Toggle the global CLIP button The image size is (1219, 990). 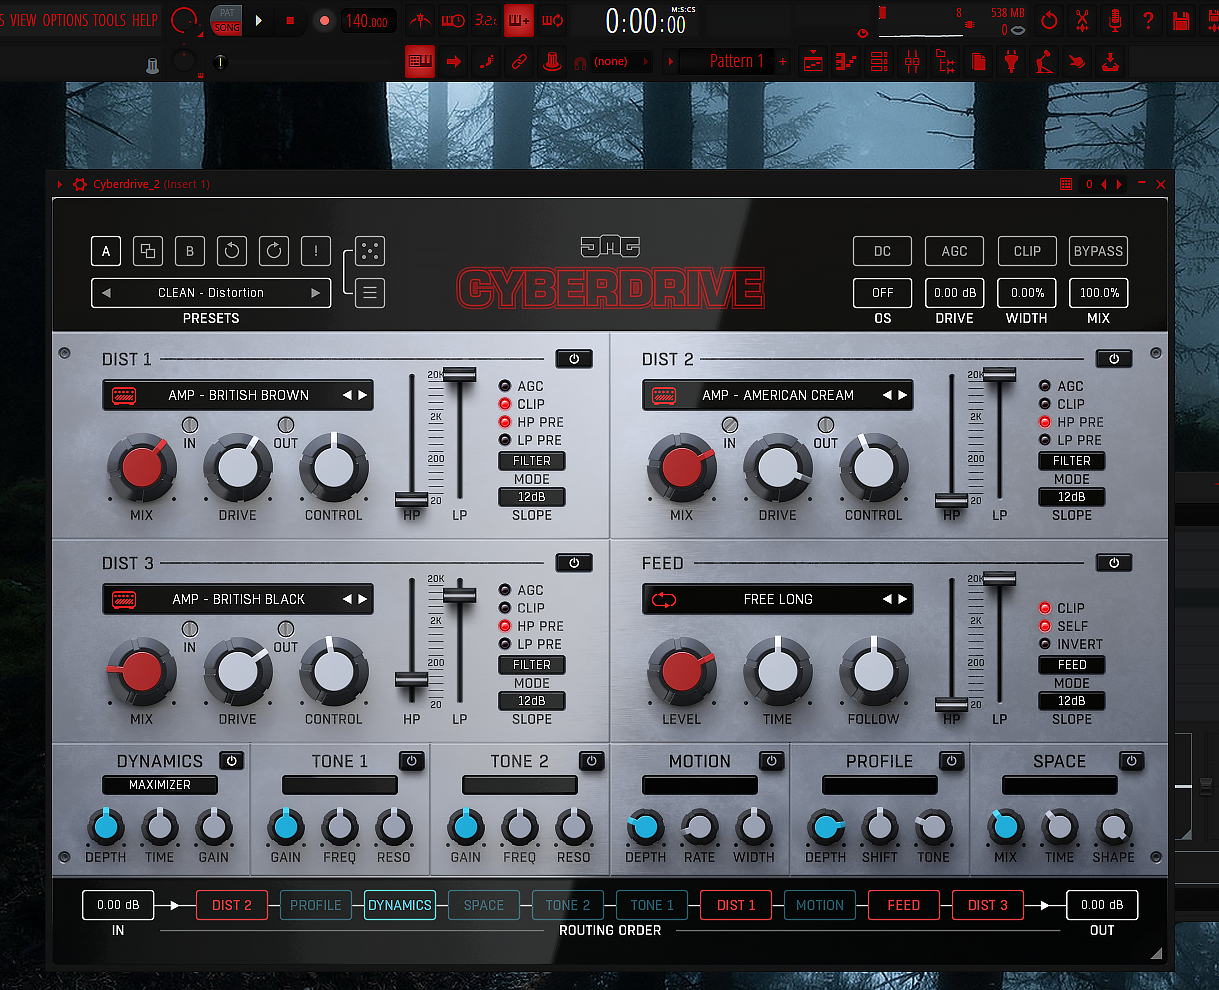(1027, 251)
